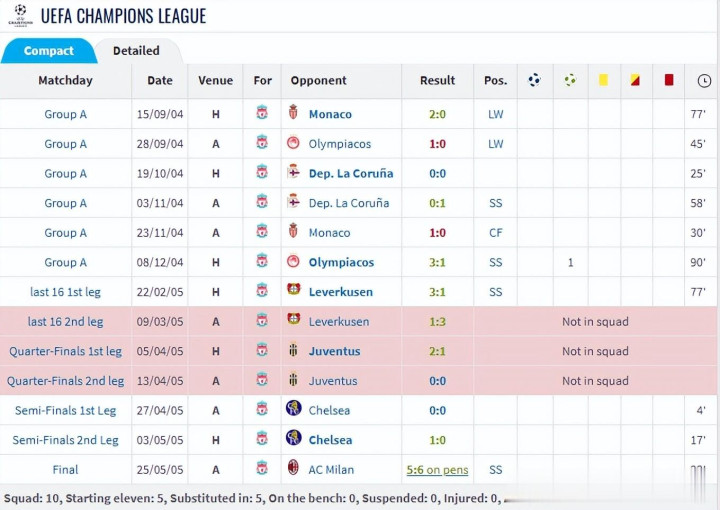
Task: Click the Monaco crest in the 15/09/04 row
Action: tap(293, 114)
